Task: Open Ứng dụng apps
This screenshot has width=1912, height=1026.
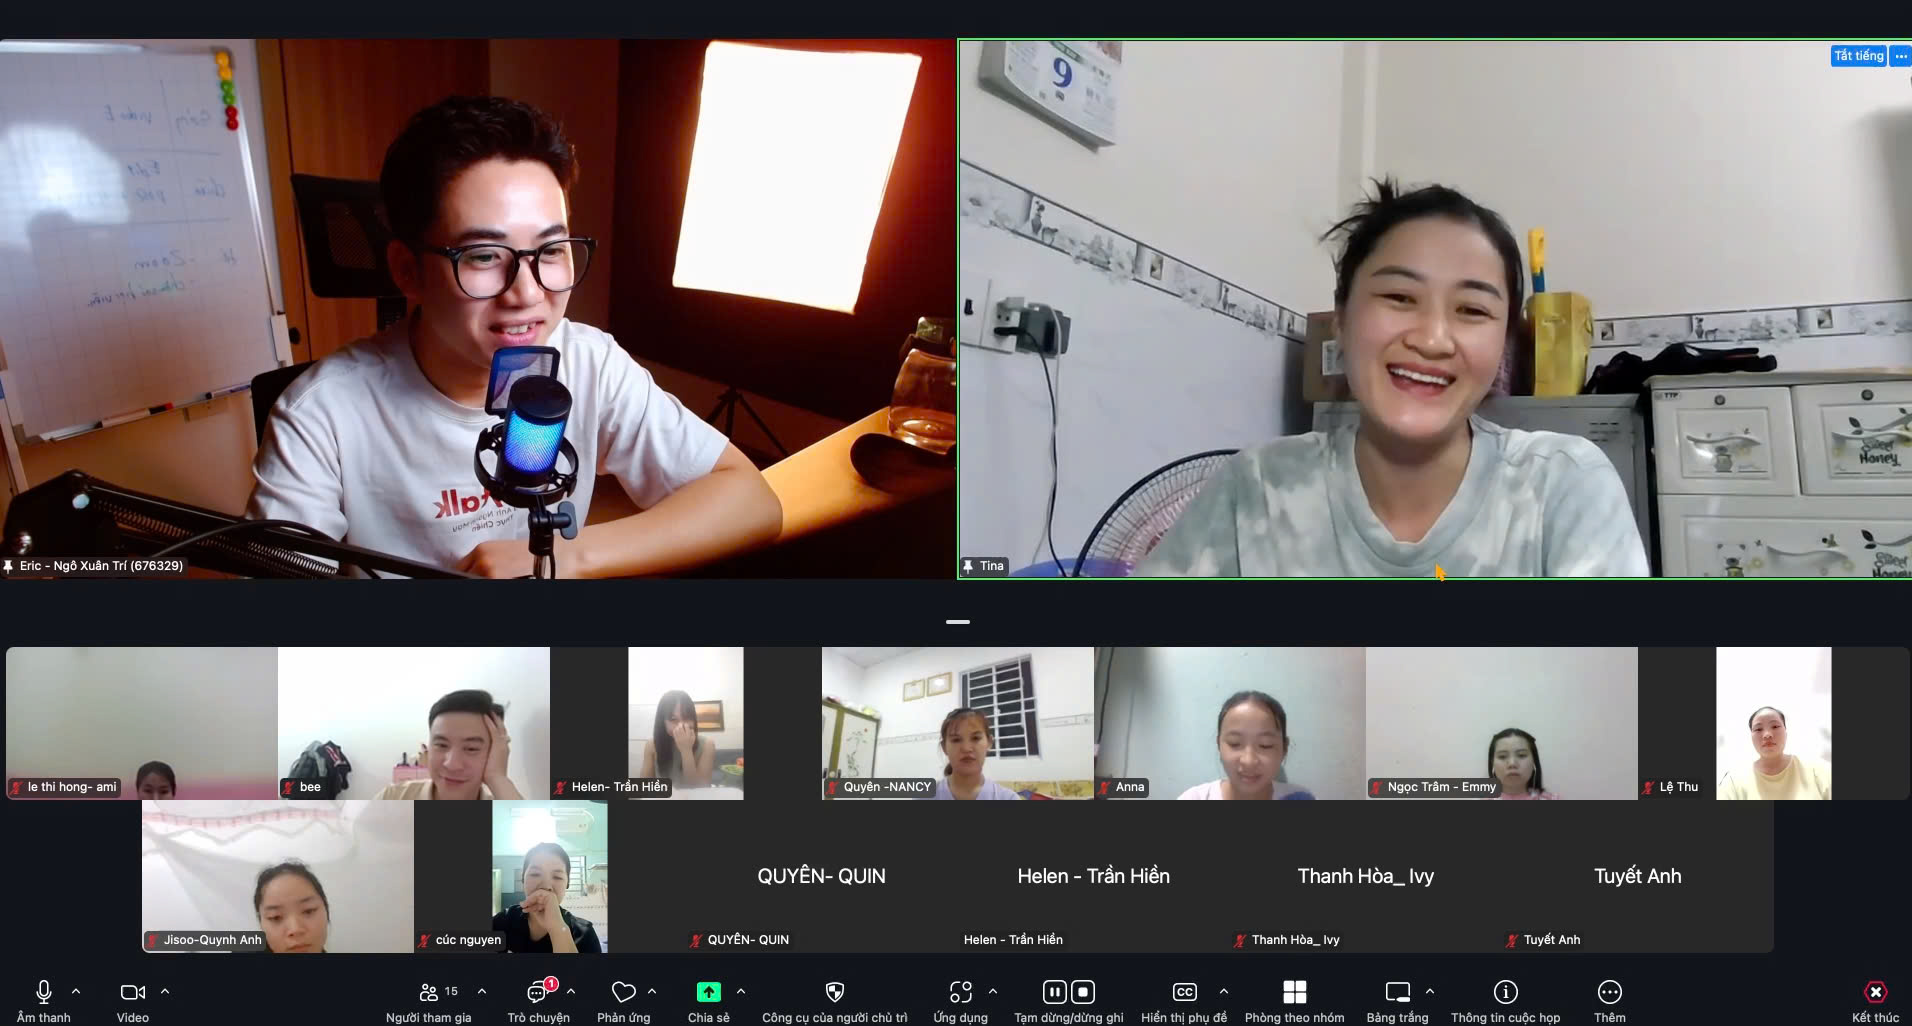Action: tap(960, 992)
